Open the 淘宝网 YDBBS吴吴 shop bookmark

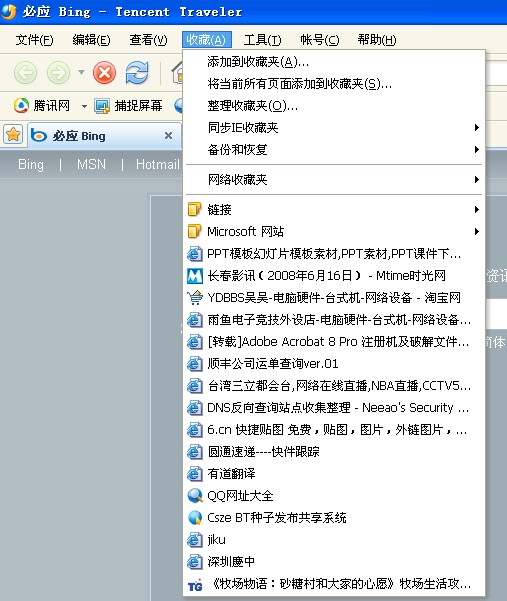[x=333, y=297]
